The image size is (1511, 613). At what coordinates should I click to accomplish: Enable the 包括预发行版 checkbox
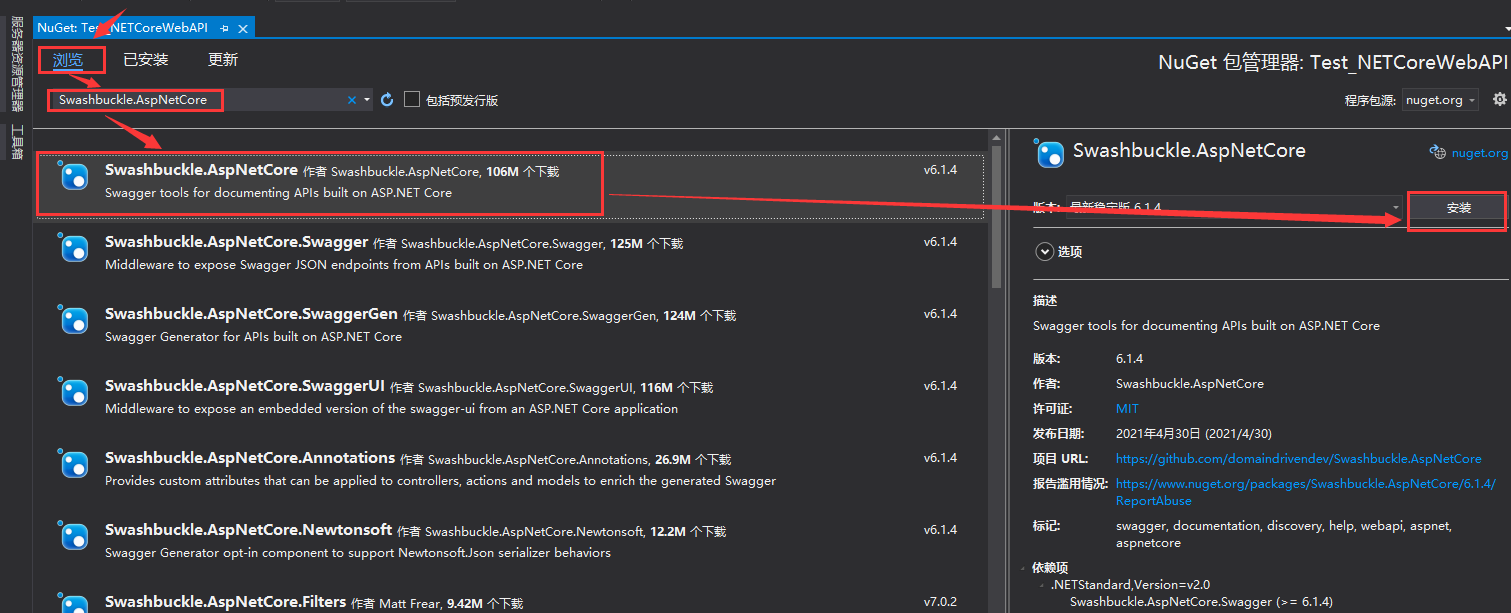pos(413,99)
